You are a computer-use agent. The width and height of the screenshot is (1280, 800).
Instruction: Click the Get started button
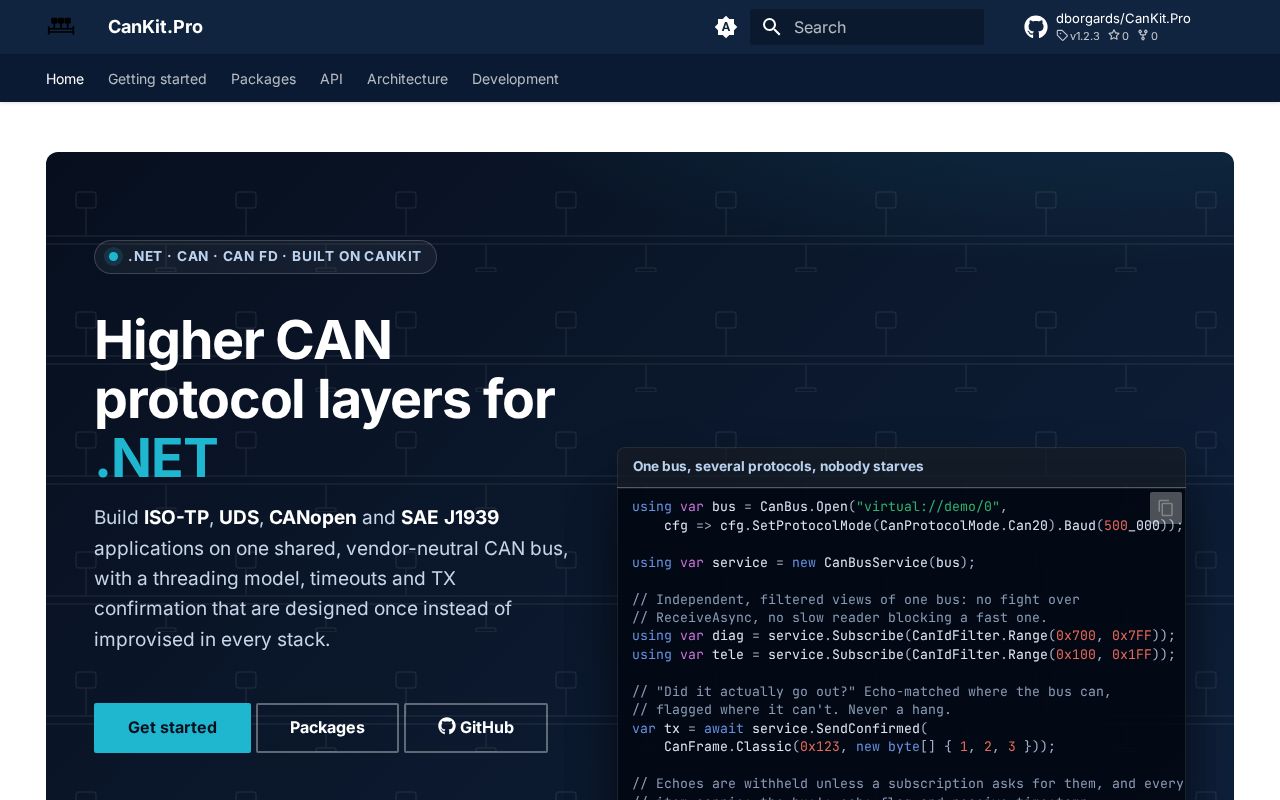point(172,728)
